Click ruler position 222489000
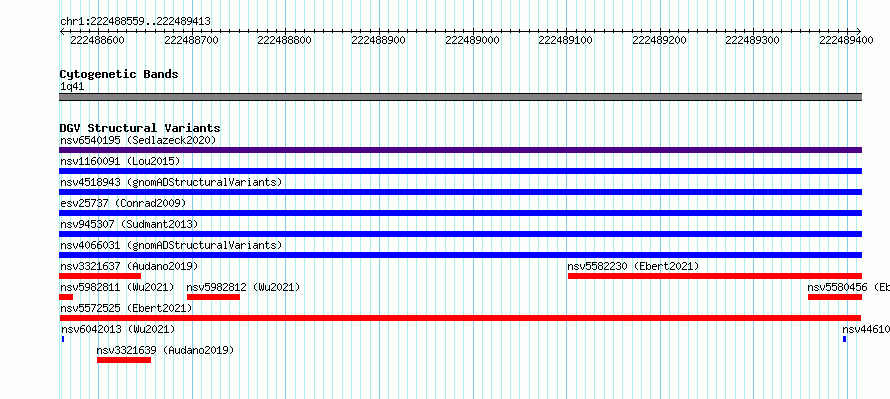The width and height of the screenshot is (890, 399). pyautogui.click(x=472, y=40)
